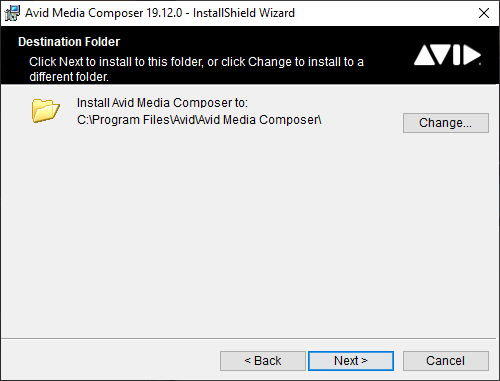500x381 pixels.
Task: Click the window title 'Avid Media Composer 19.12.0'
Action: 104,13
